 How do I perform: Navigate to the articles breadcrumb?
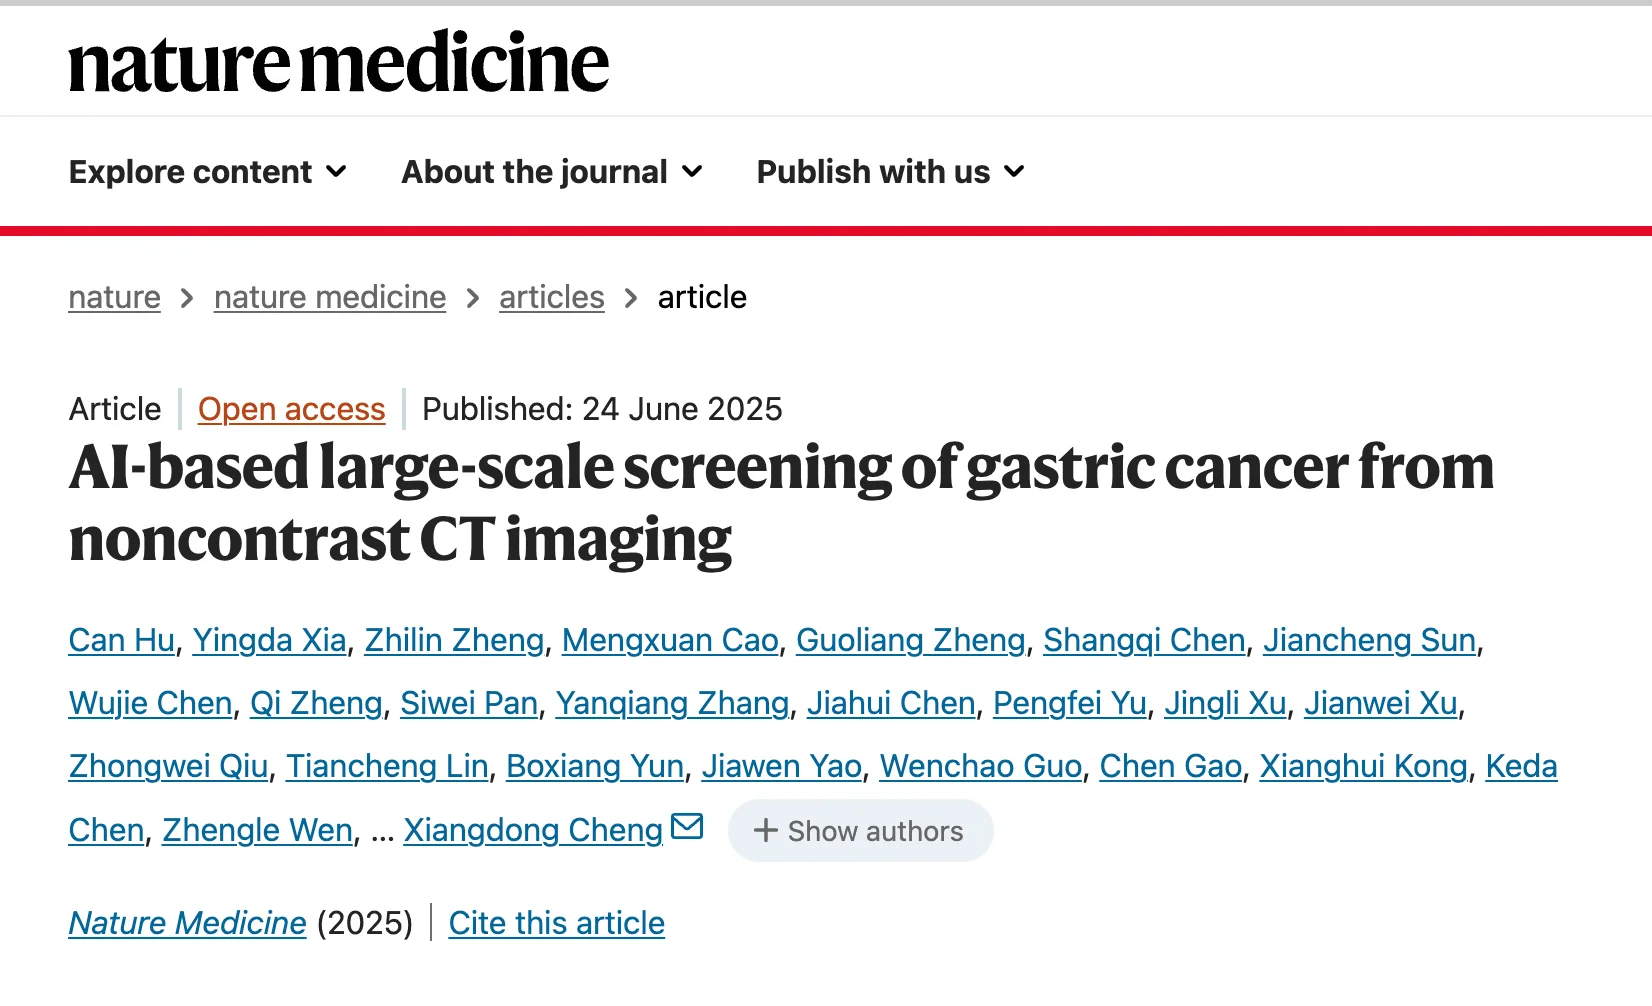pos(552,297)
